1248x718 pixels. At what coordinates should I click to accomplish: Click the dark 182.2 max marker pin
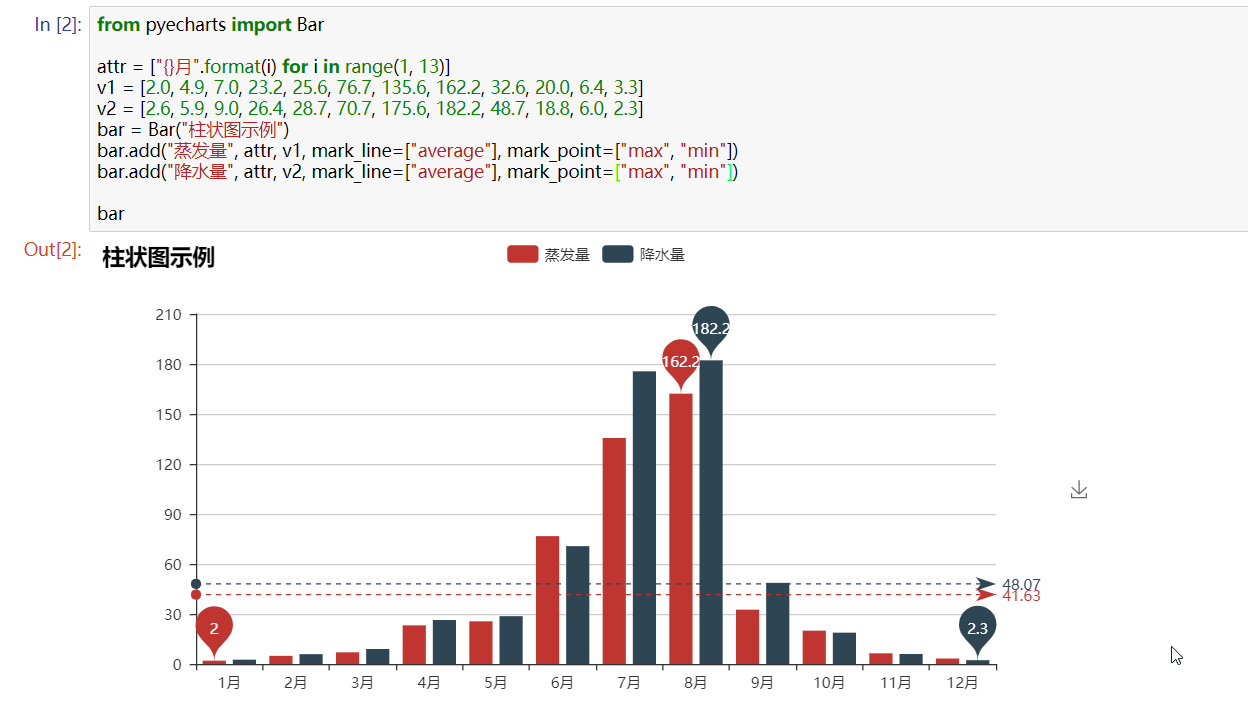711,329
